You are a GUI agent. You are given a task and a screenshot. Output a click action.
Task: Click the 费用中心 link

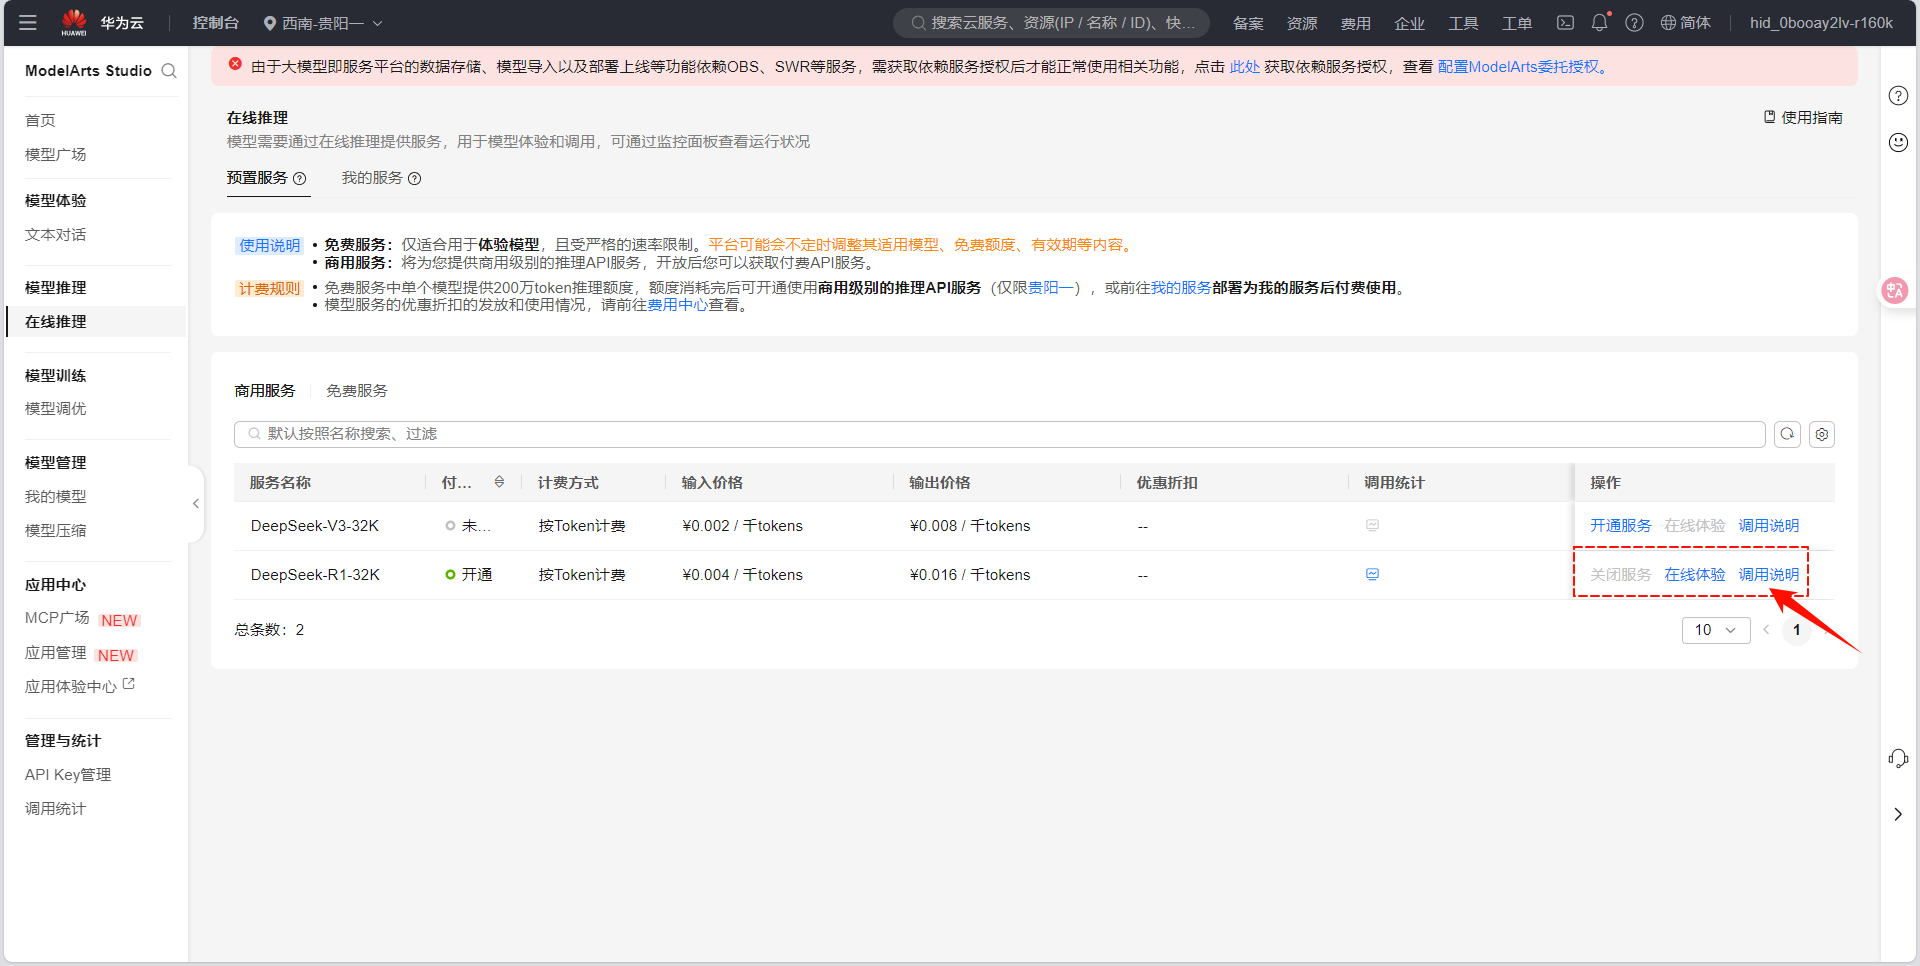click(x=678, y=305)
